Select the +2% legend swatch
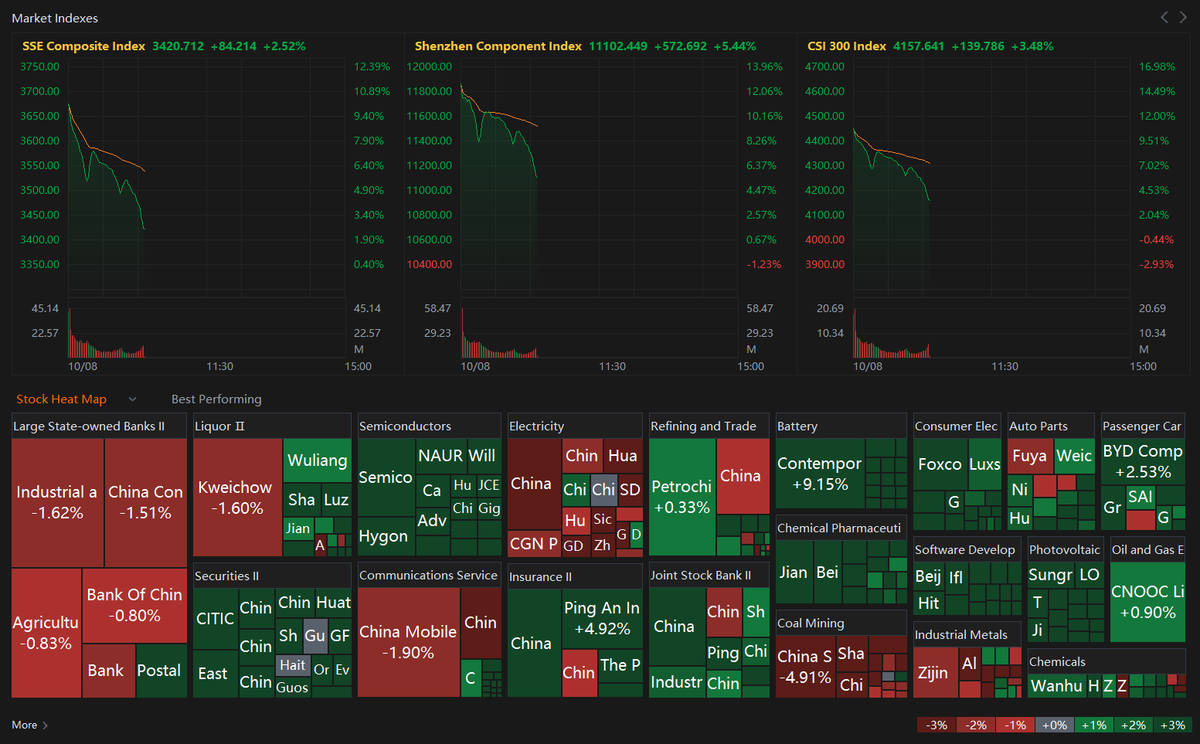 (1132, 725)
